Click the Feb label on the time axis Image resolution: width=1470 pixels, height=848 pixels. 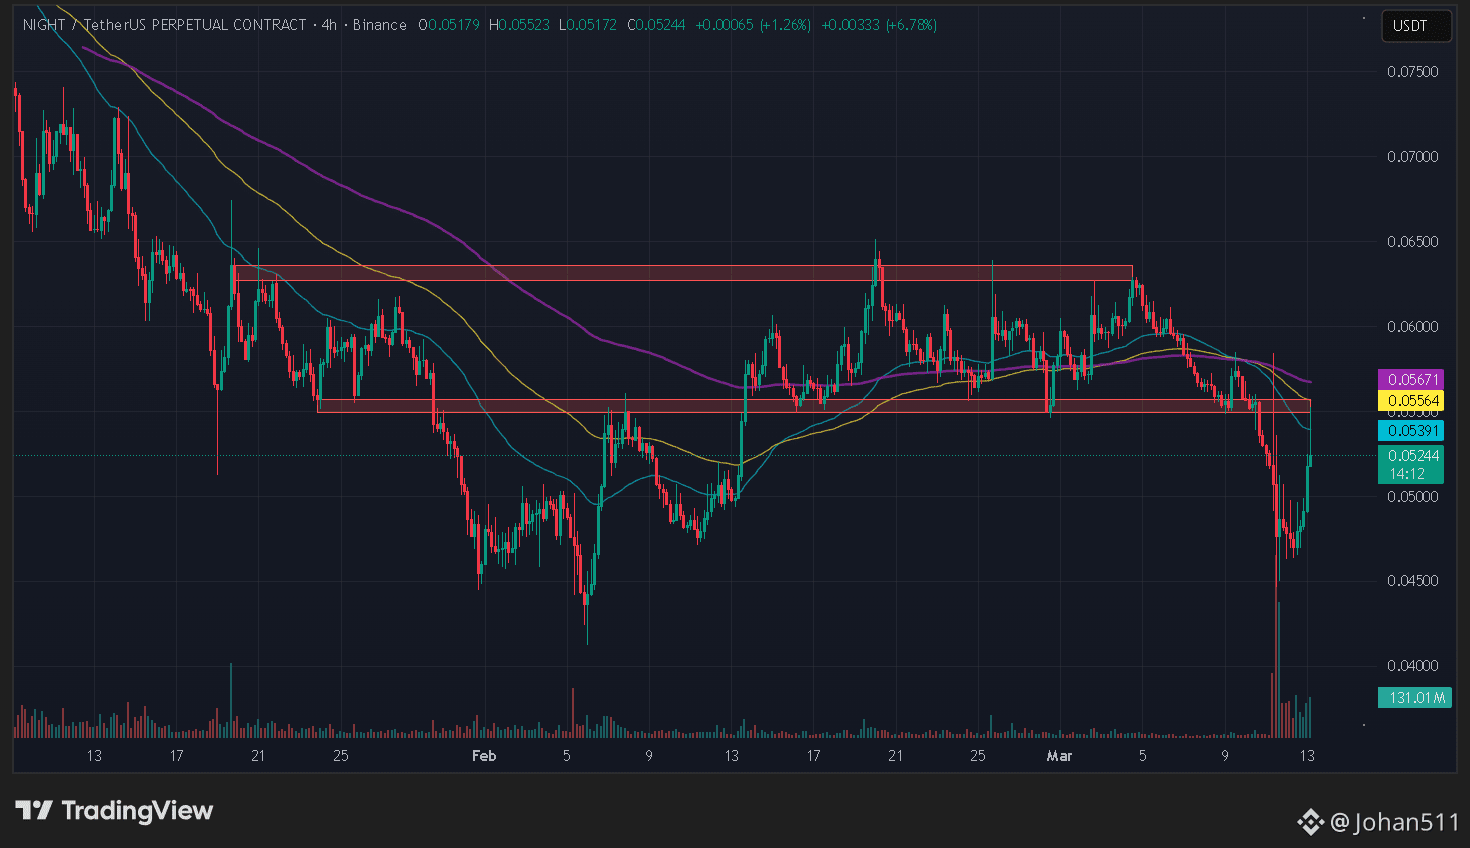click(x=484, y=756)
